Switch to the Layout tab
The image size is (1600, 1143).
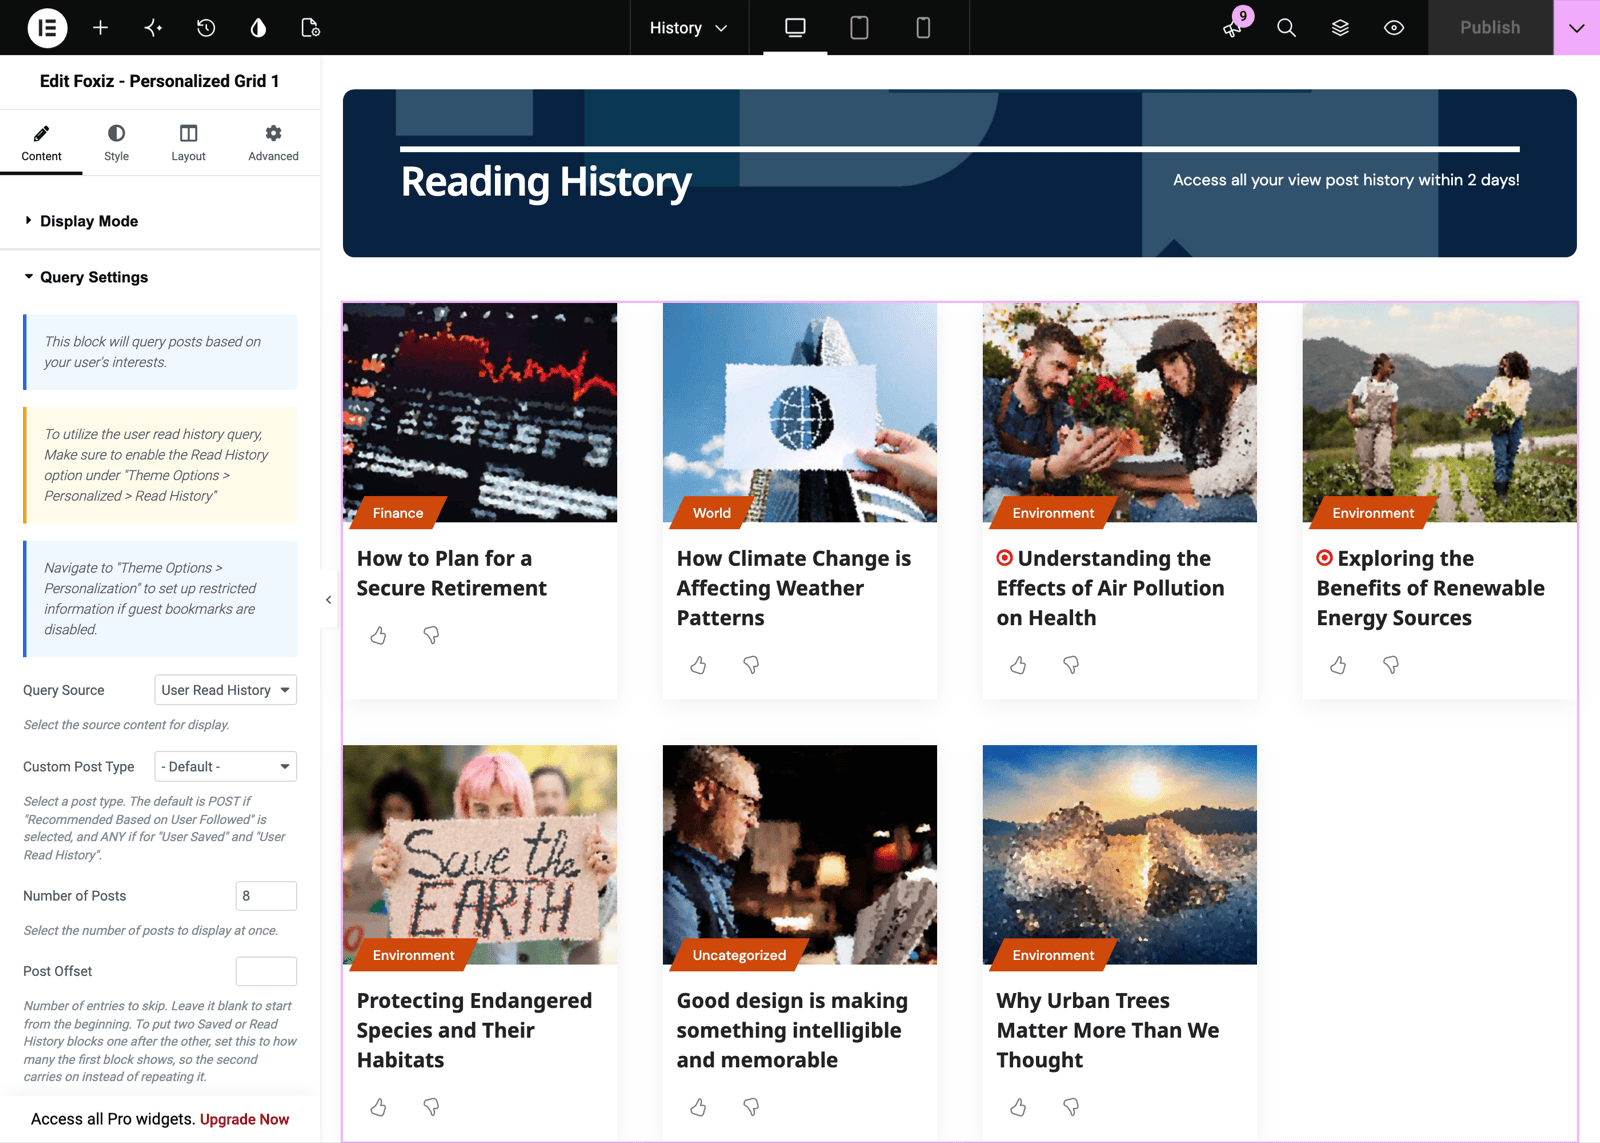[x=188, y=143]
